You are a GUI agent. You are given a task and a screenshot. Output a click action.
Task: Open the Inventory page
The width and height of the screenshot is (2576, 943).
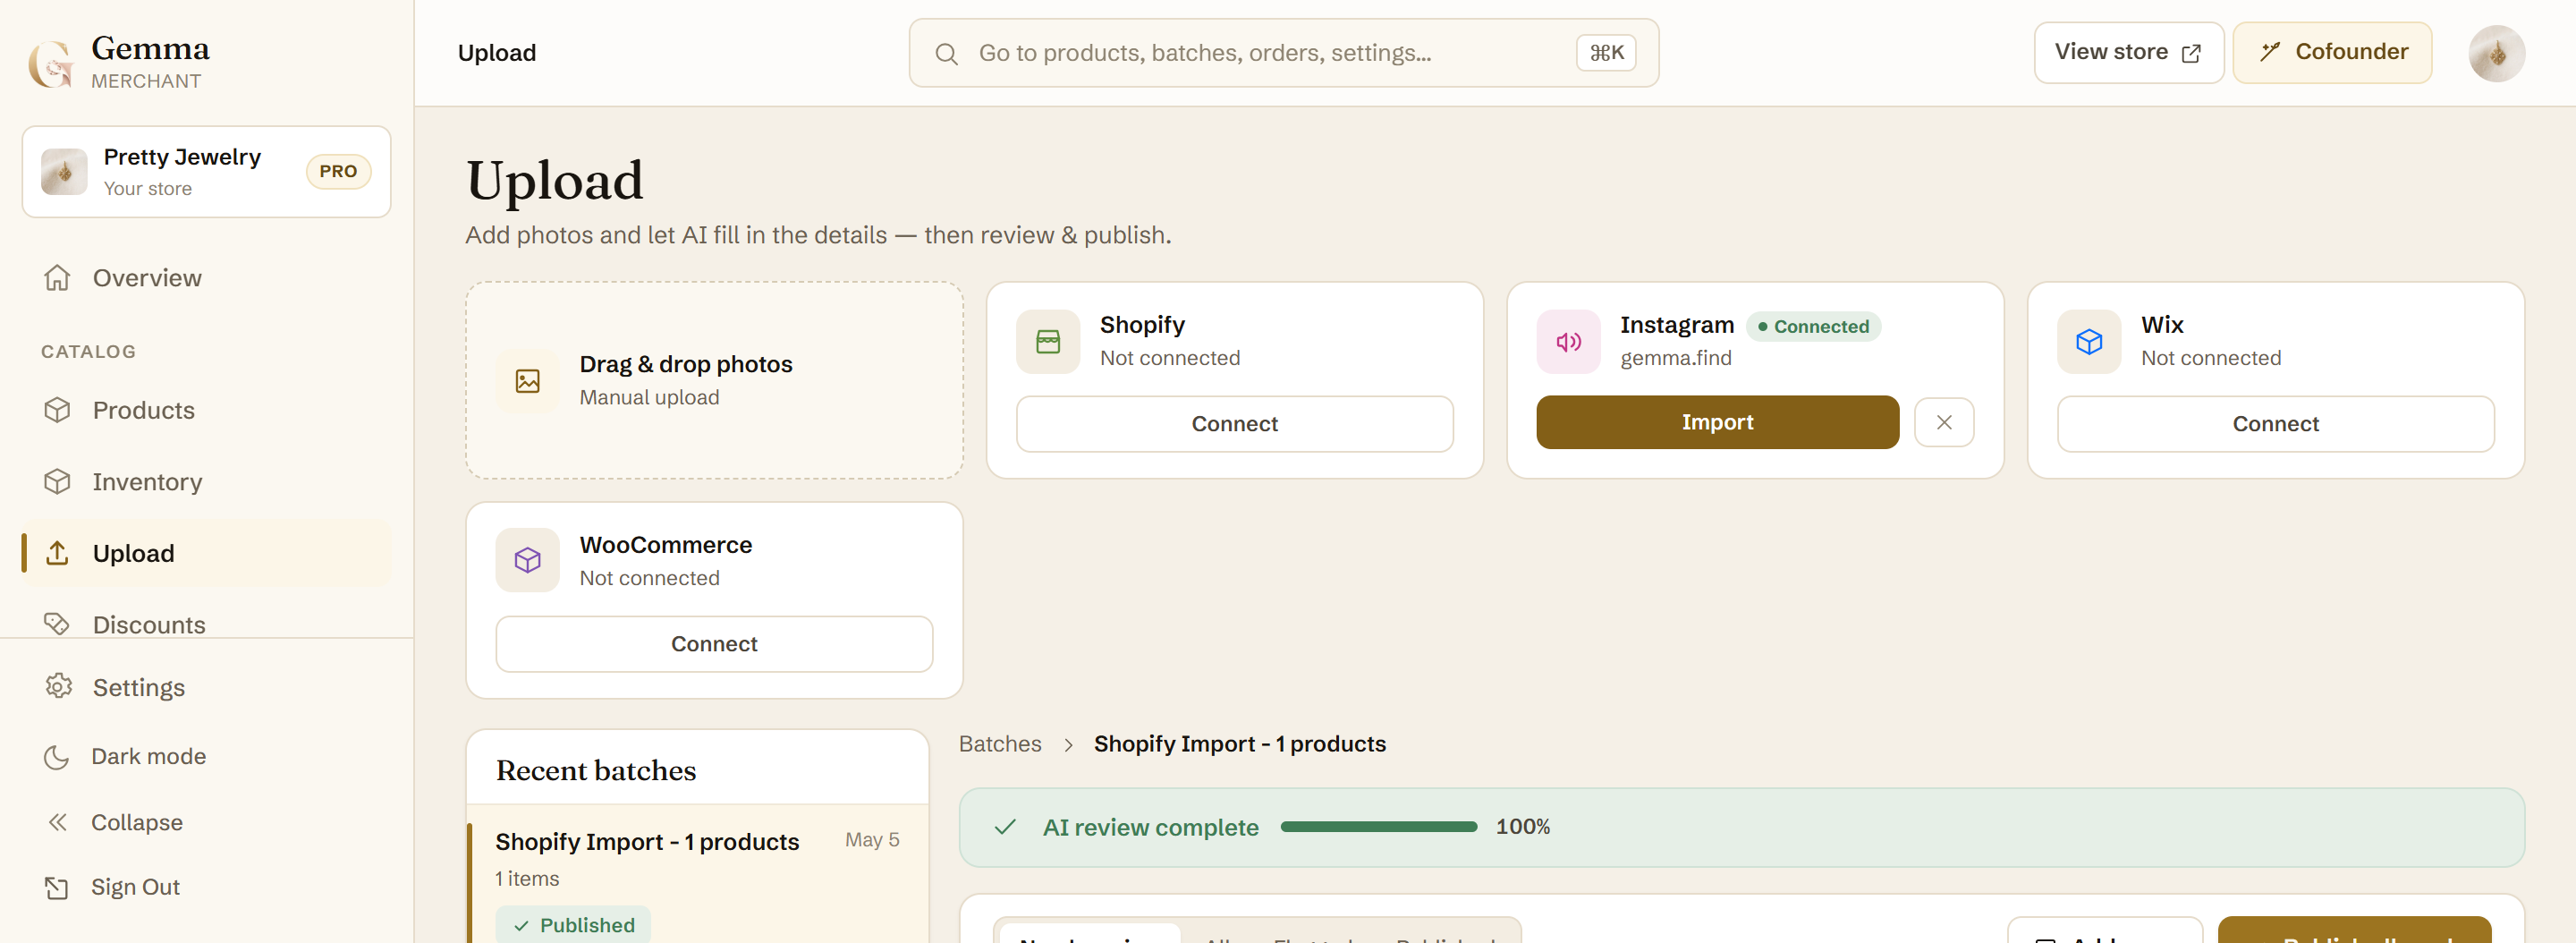[x=206, y=482]
